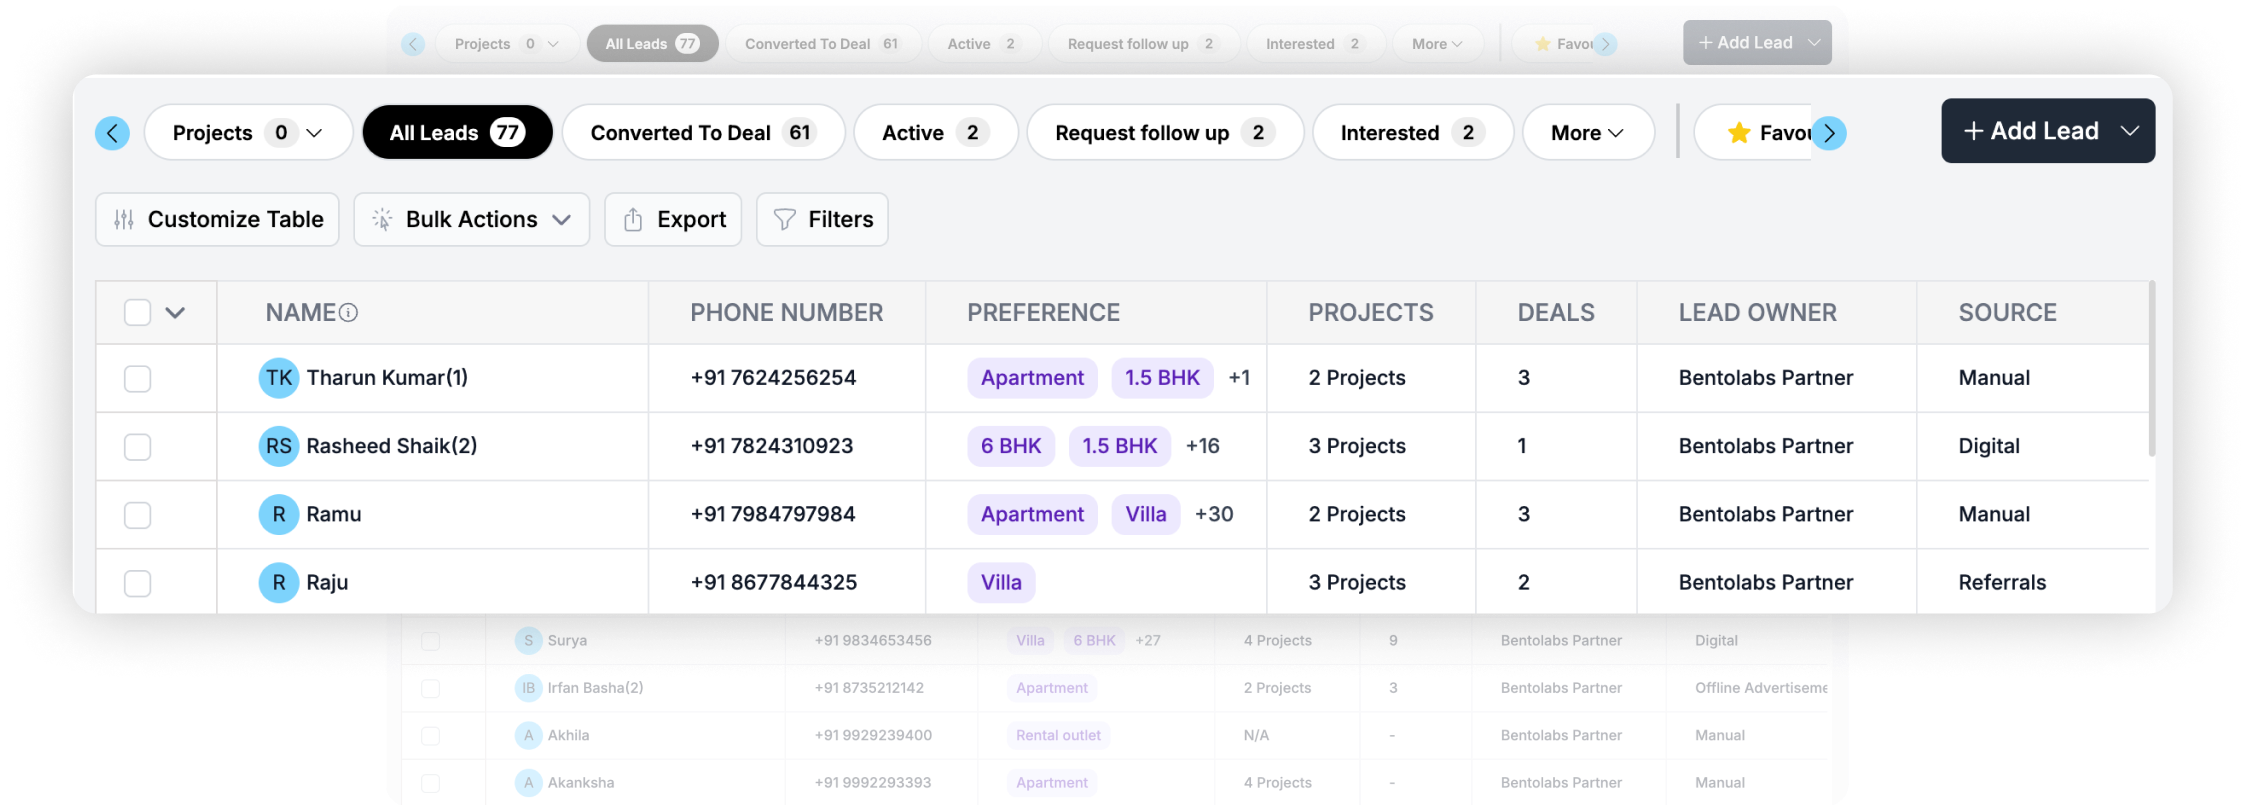Open the Tharun Kumar(1) lead name
The height and width of the screenshot is (805, 2245).
[387, 378]
